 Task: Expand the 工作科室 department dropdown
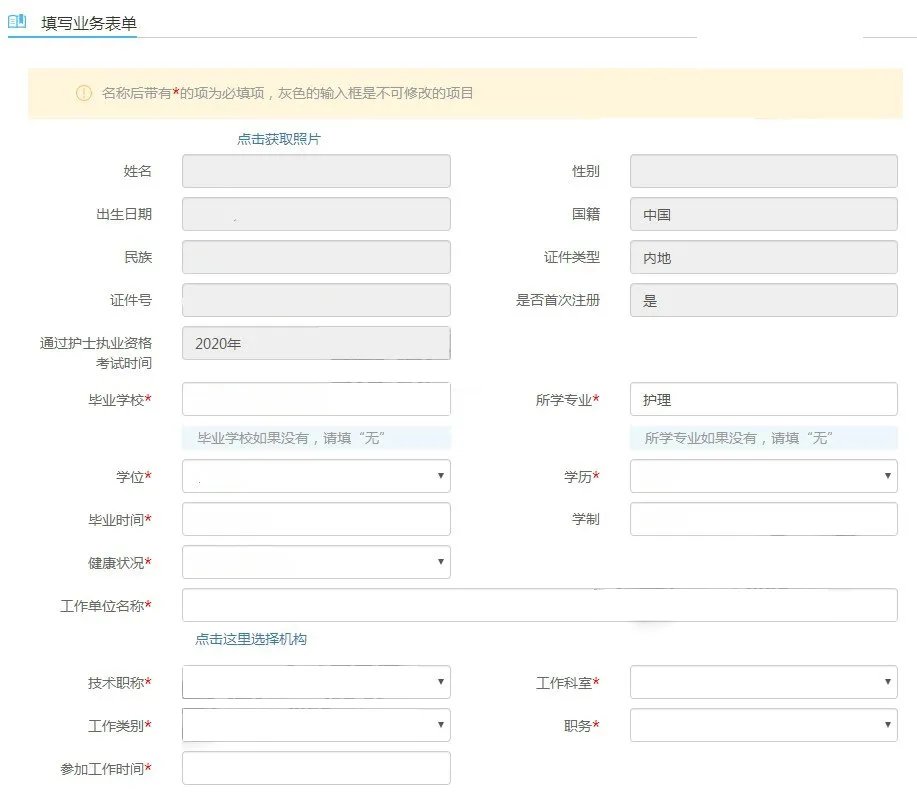763,681
